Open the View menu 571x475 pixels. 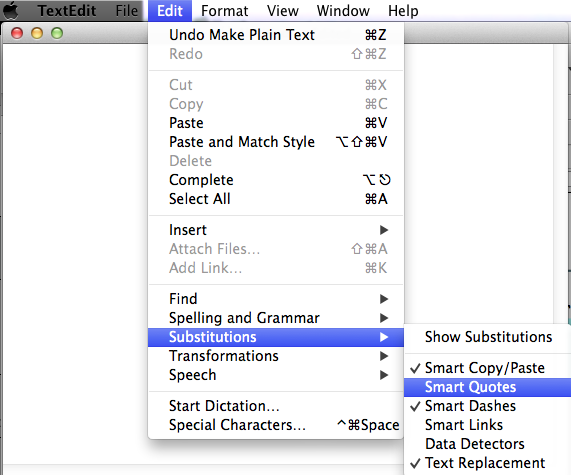283,11
